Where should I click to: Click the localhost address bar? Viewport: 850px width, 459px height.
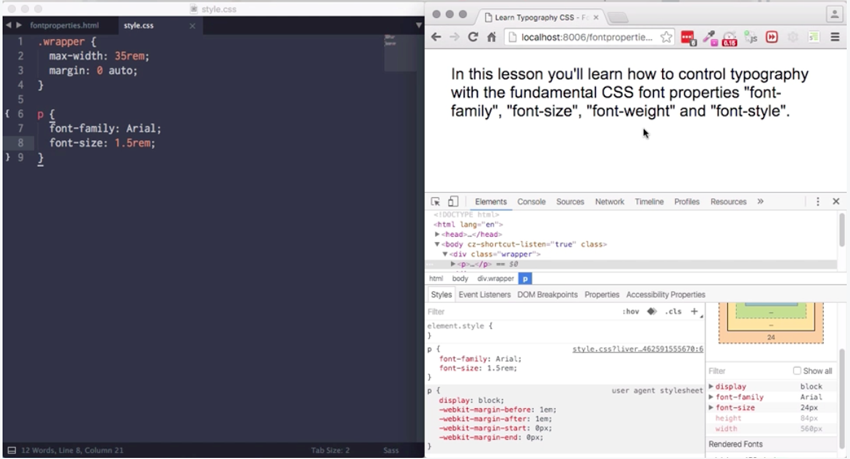click(x=587, y=37)
